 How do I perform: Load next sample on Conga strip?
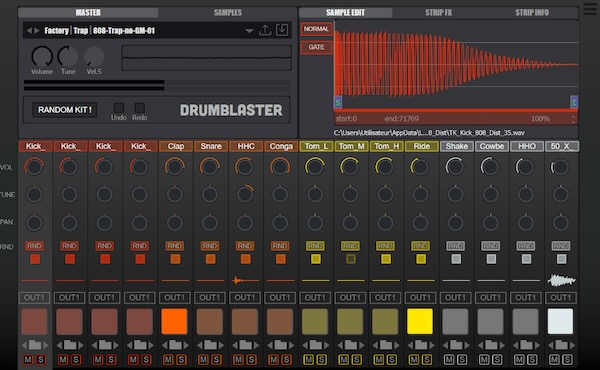tap(291, 345)
